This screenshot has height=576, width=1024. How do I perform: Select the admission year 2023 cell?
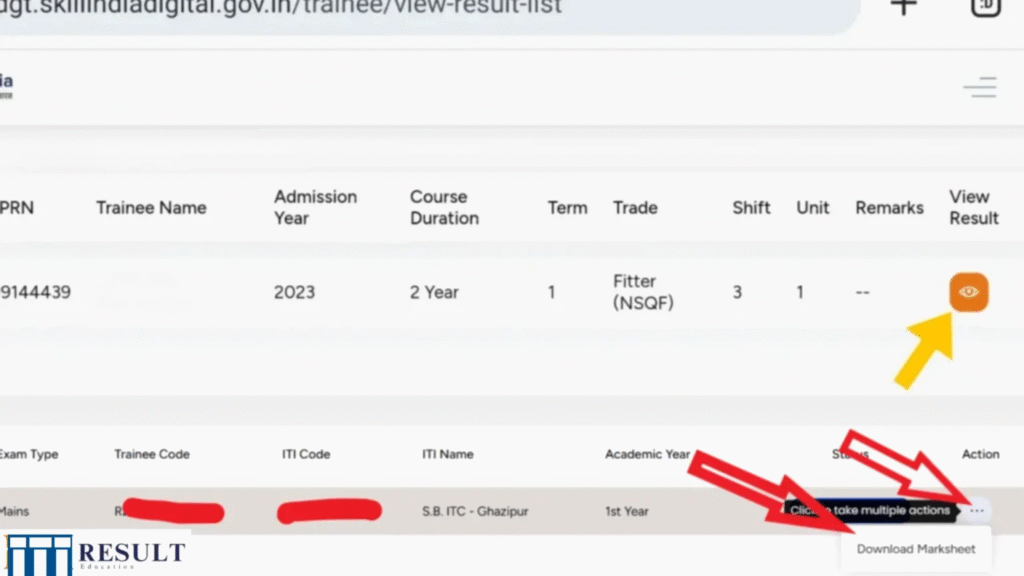(x=295, y=292)
